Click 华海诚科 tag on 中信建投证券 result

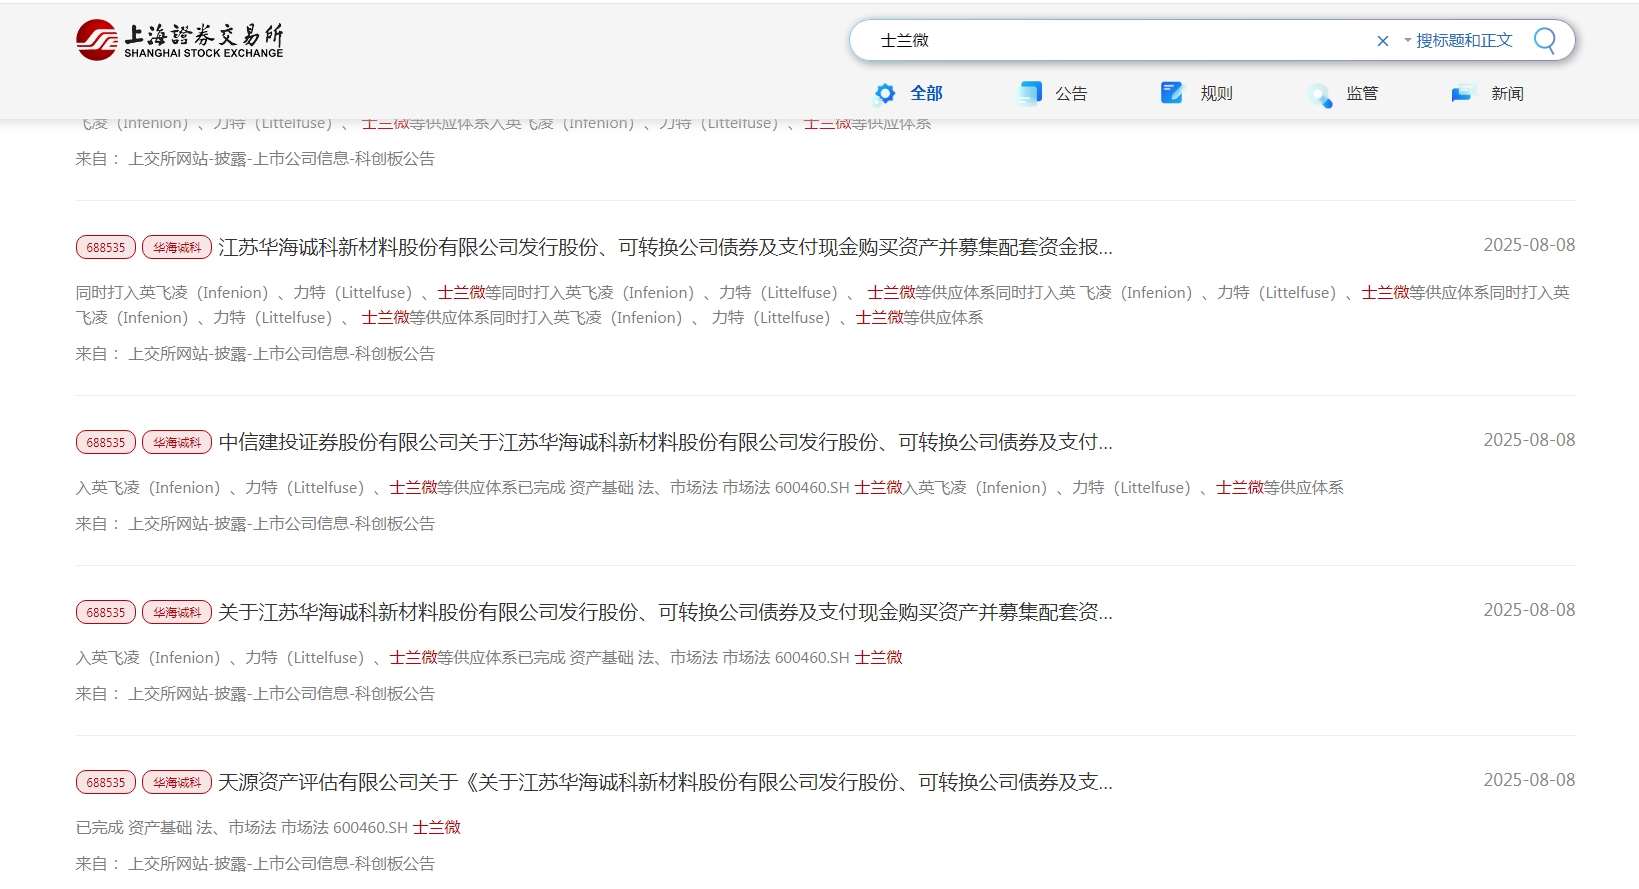coord(177,442)
